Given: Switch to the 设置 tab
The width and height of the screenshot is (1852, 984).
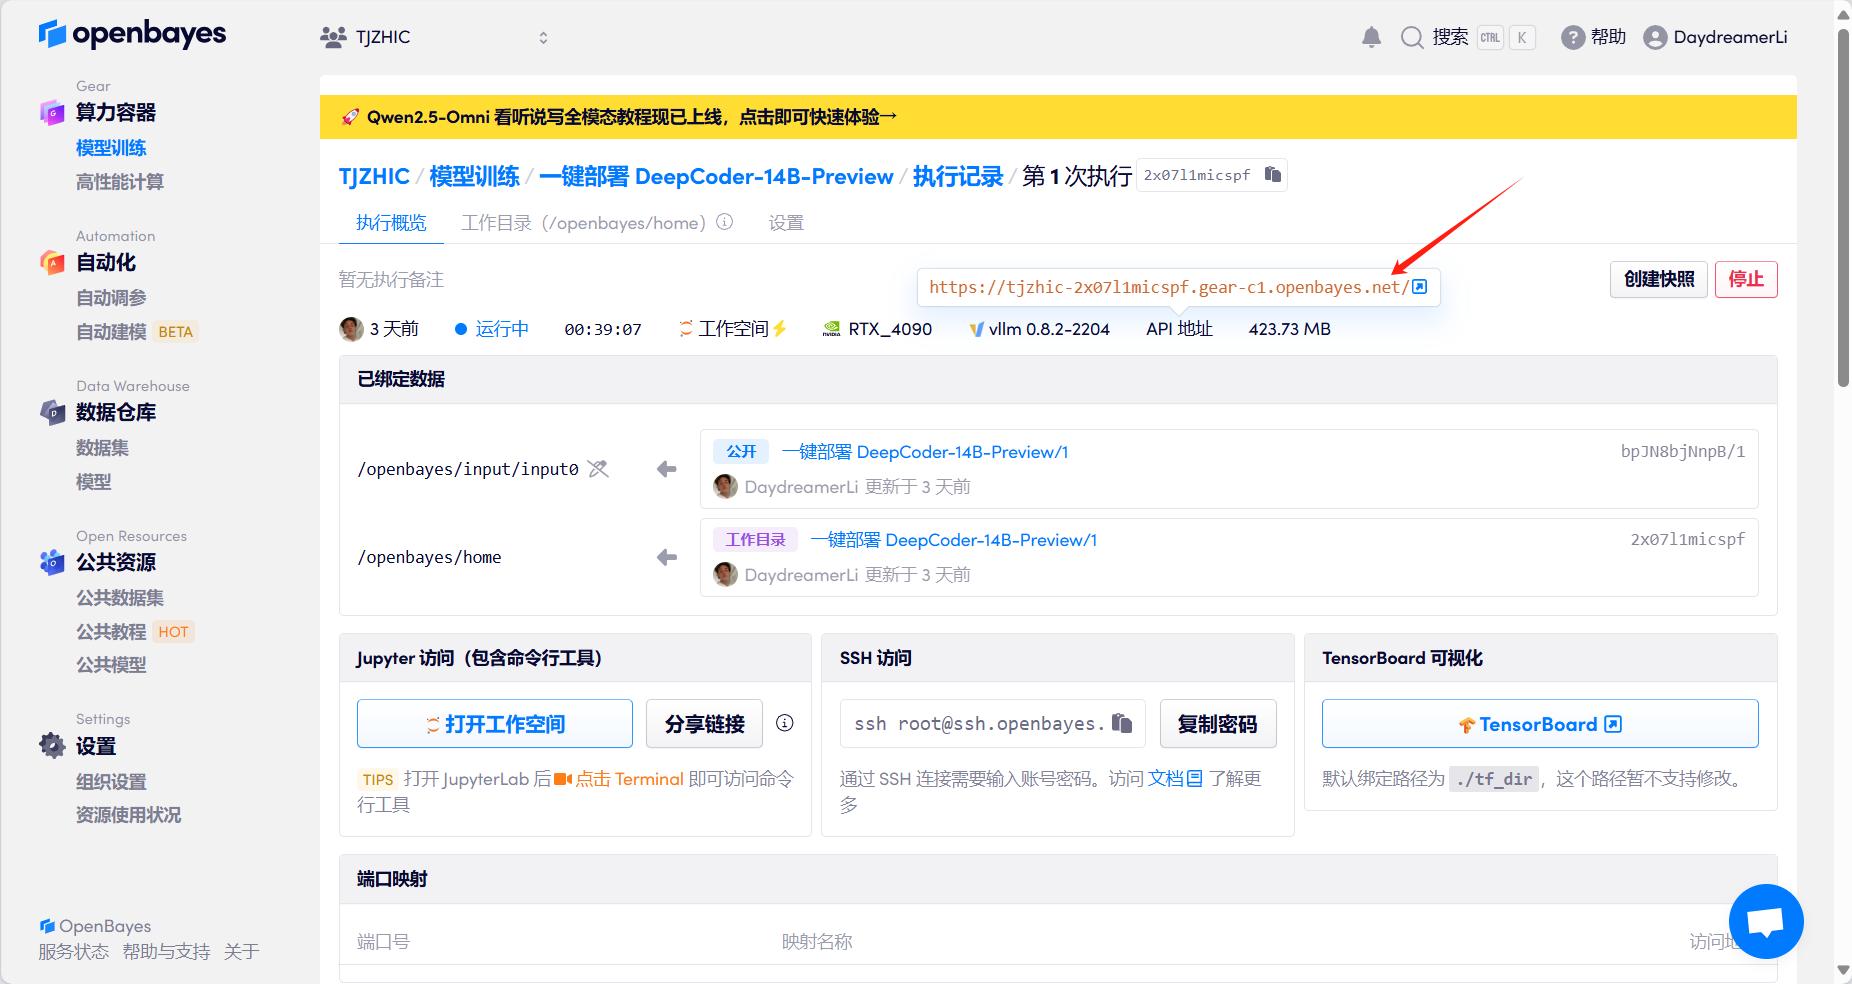Looking at the screenshot, I should pos(786,223).
